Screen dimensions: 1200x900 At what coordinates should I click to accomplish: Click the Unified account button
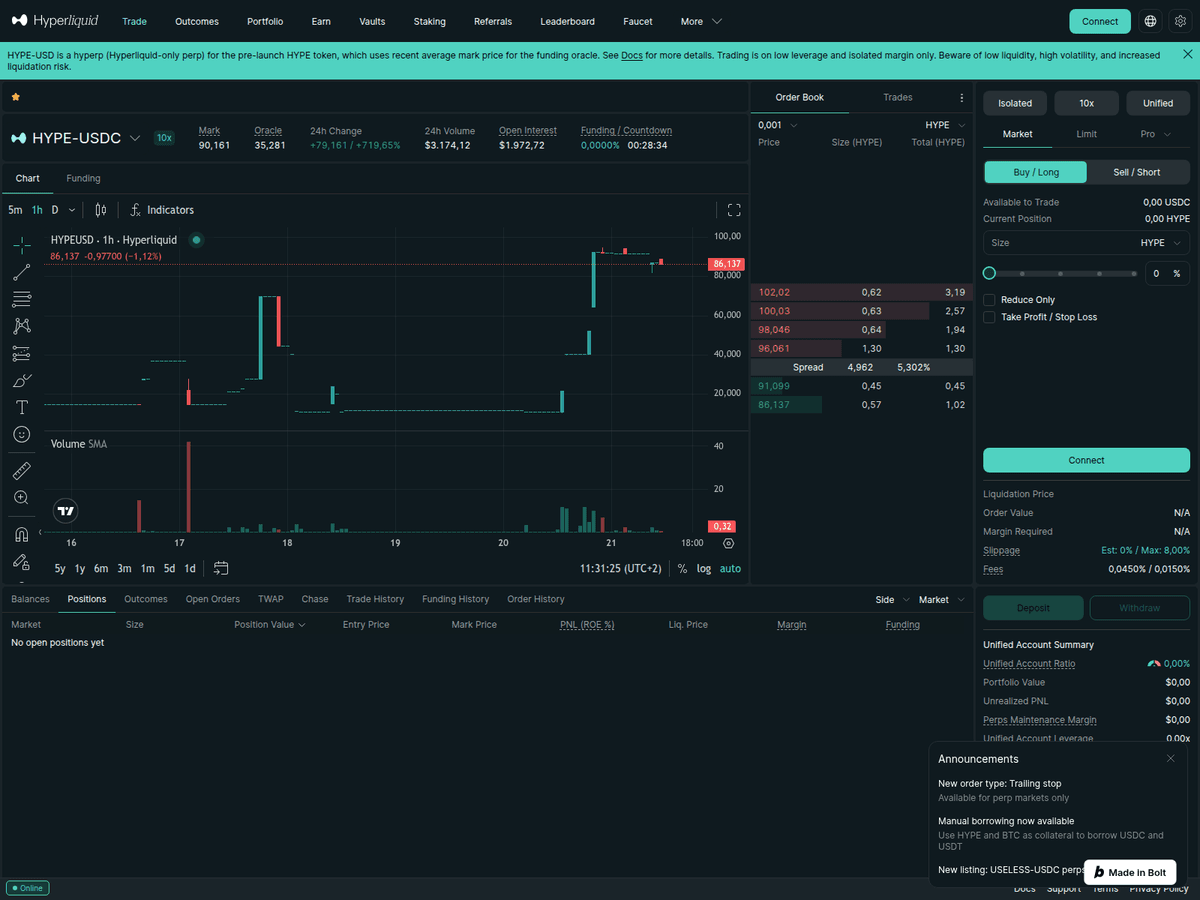pos(1158,103)
